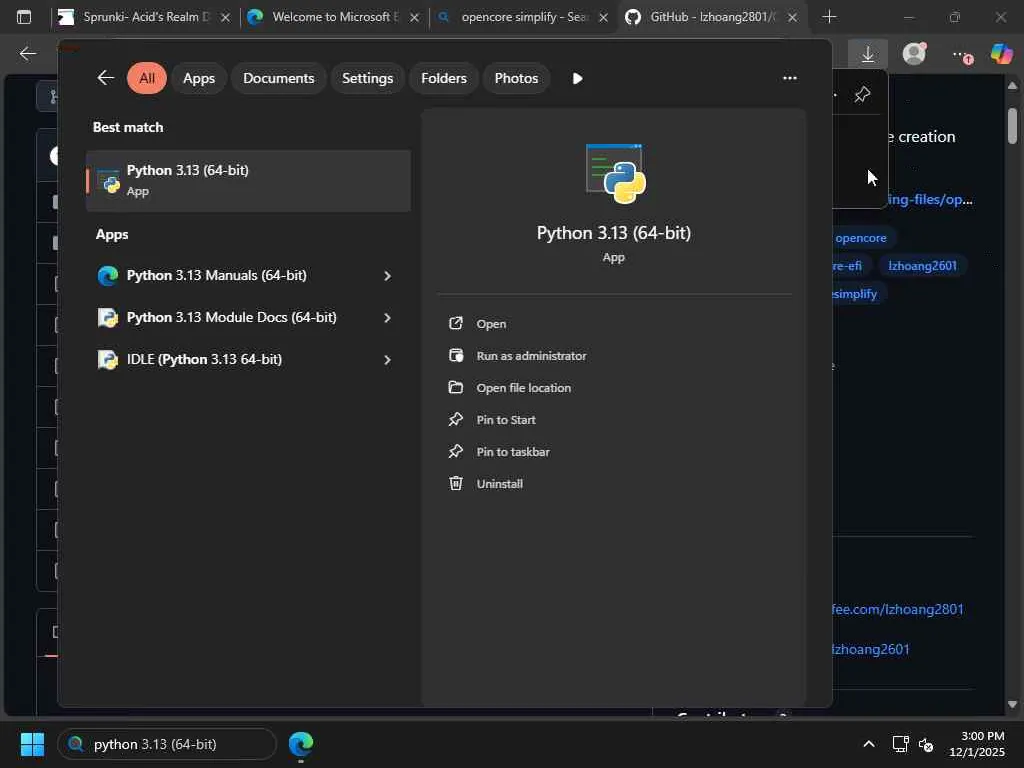1024x768 pixels.
Task: Click Open for Python 3.13
Action: pyautogui.click(x=491, y=324)
